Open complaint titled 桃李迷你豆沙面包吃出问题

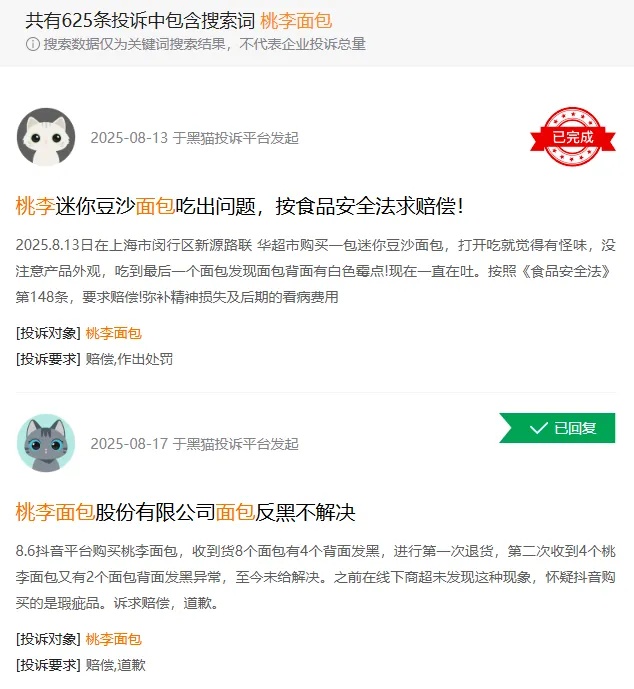pyautogui.click(x=239, y=206)
